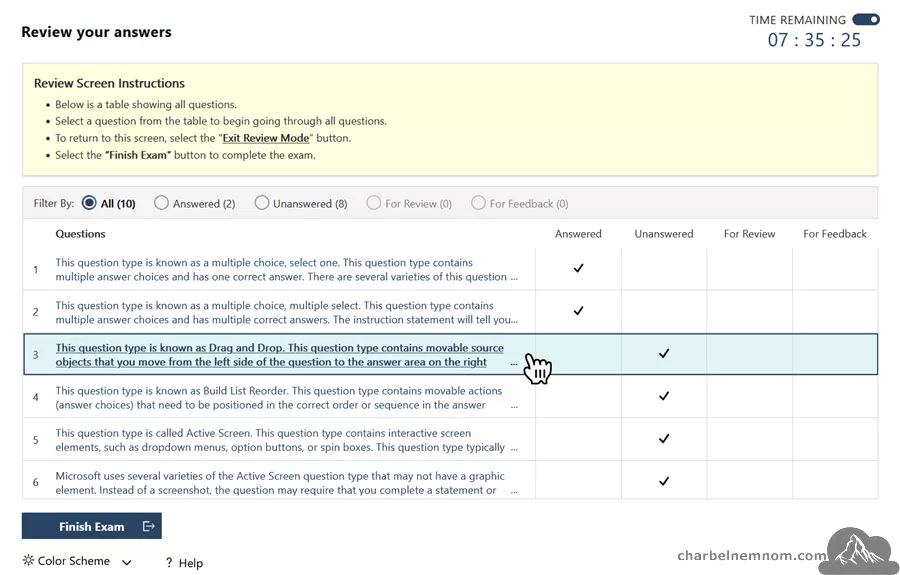The width and height of the screenshot is (900, 575).
Task: Click the Finish Exam button
Action: 92,526
